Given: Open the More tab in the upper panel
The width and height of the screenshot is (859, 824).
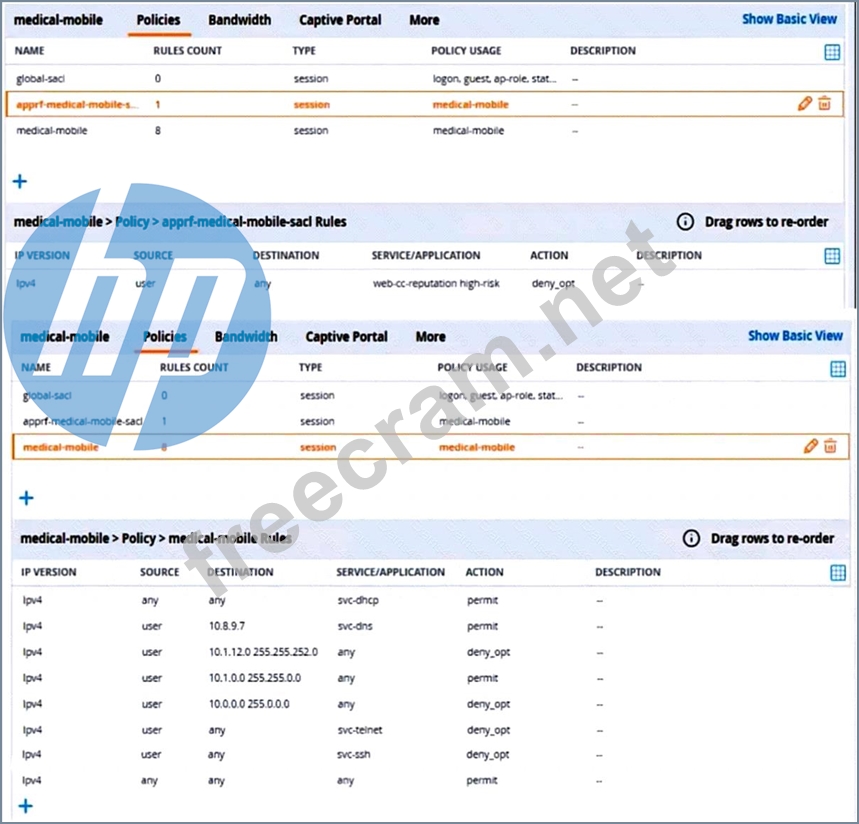Looking at the screenshot, I should pos(425,20).
